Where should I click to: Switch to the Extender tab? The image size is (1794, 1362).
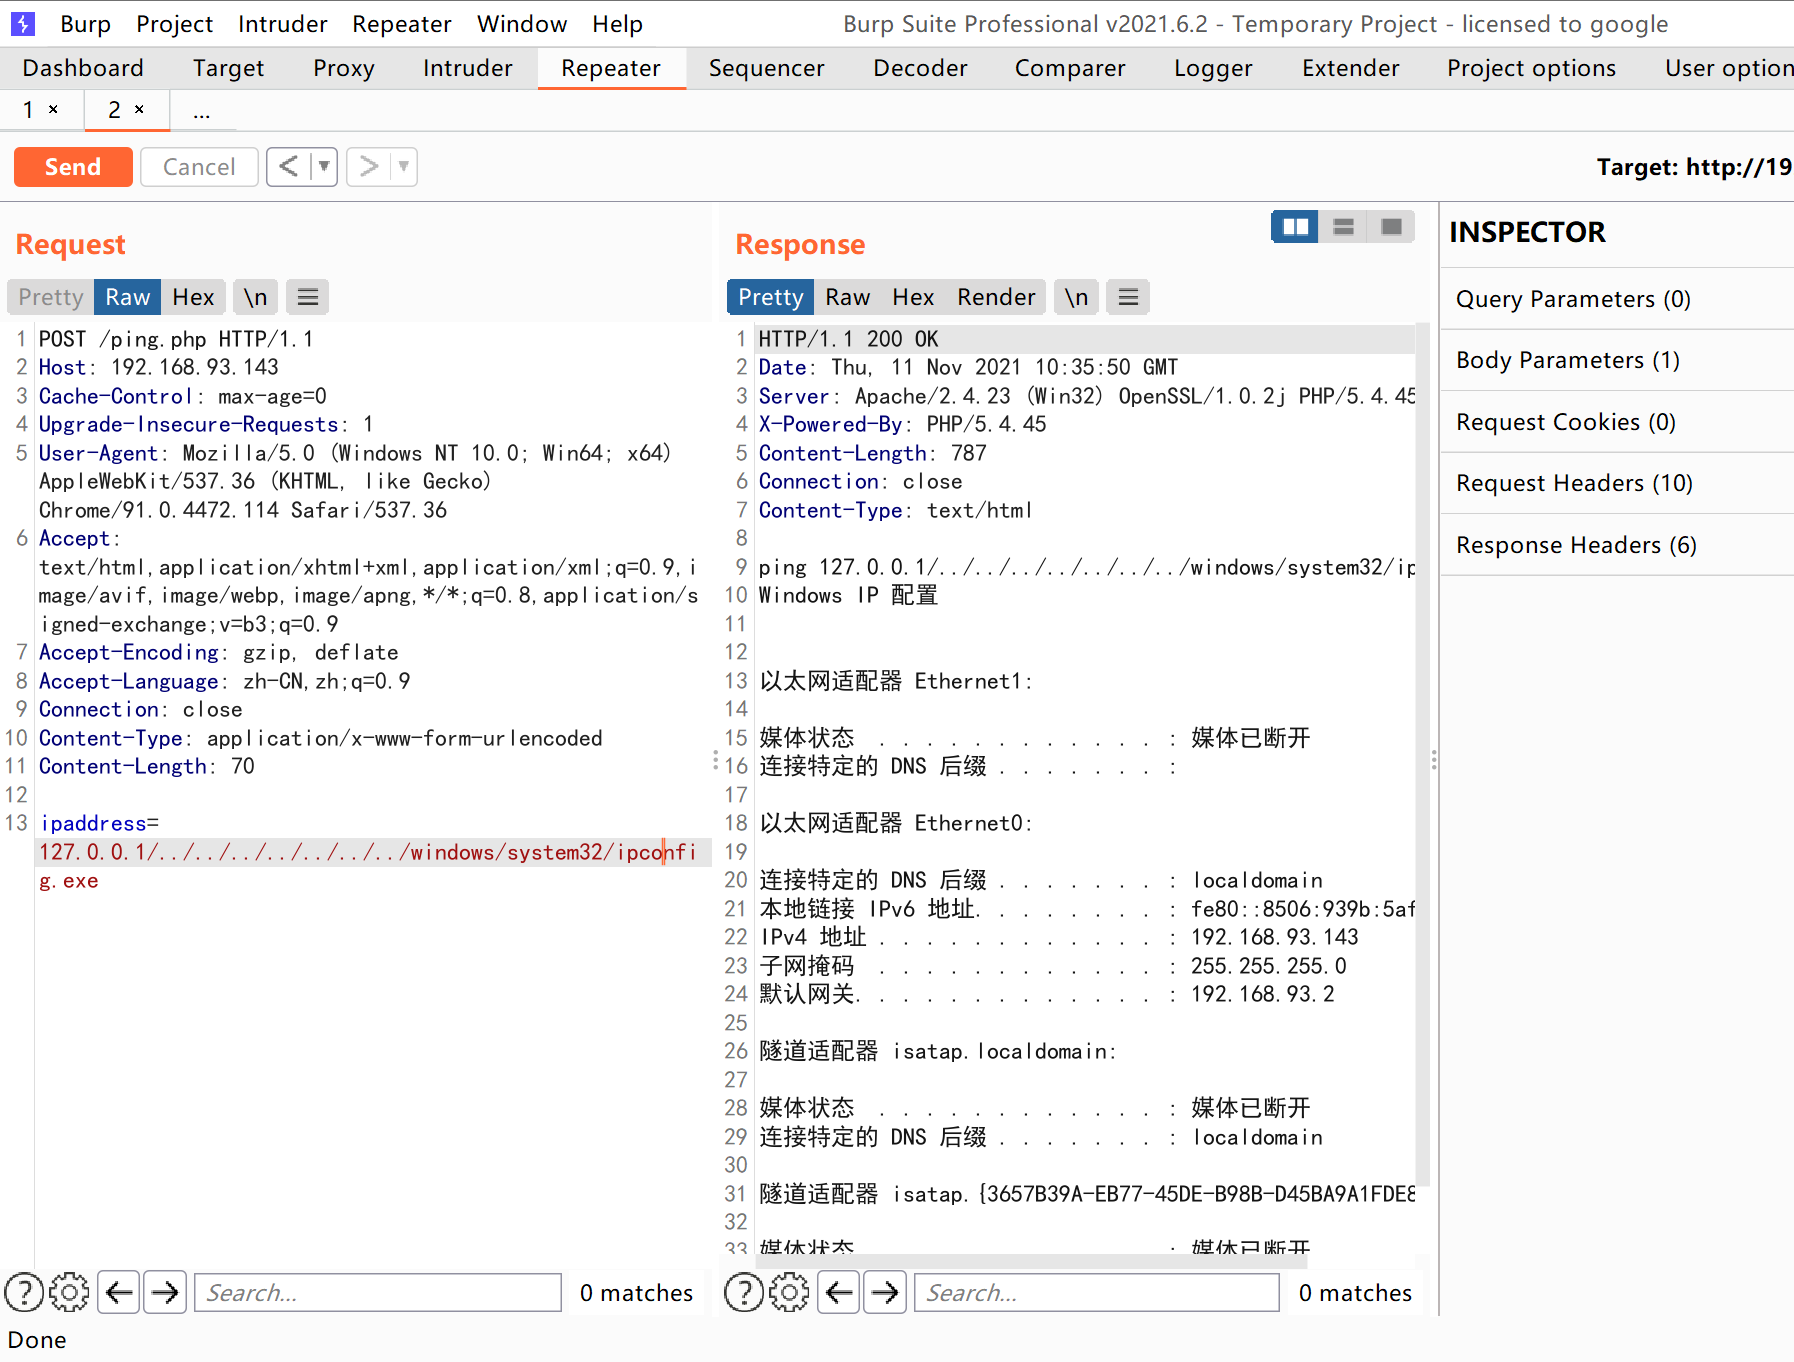[x=1350, y=68]
